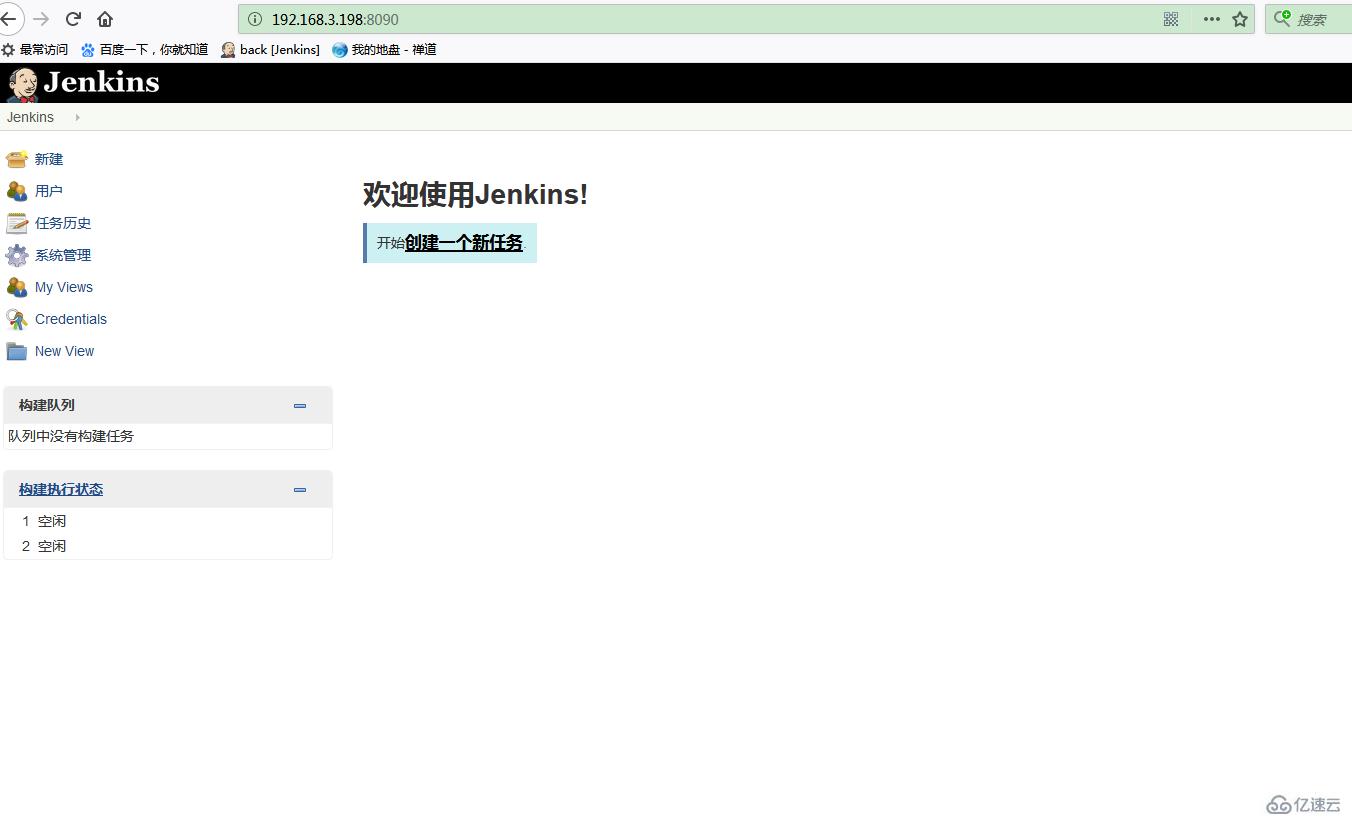This screenshot has width=1352, height=826.
Task: Click the 系统管理 gear icon
Action: point(17,255)
